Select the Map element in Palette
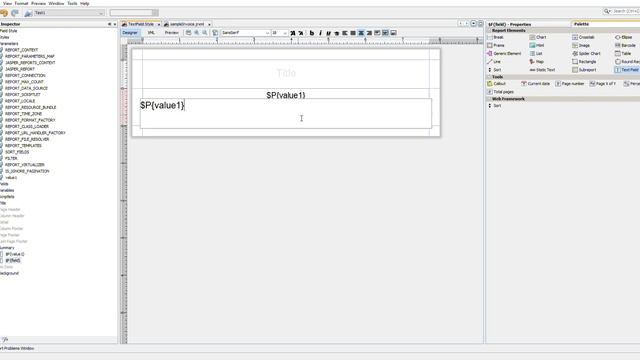 (x=537, y=62)
